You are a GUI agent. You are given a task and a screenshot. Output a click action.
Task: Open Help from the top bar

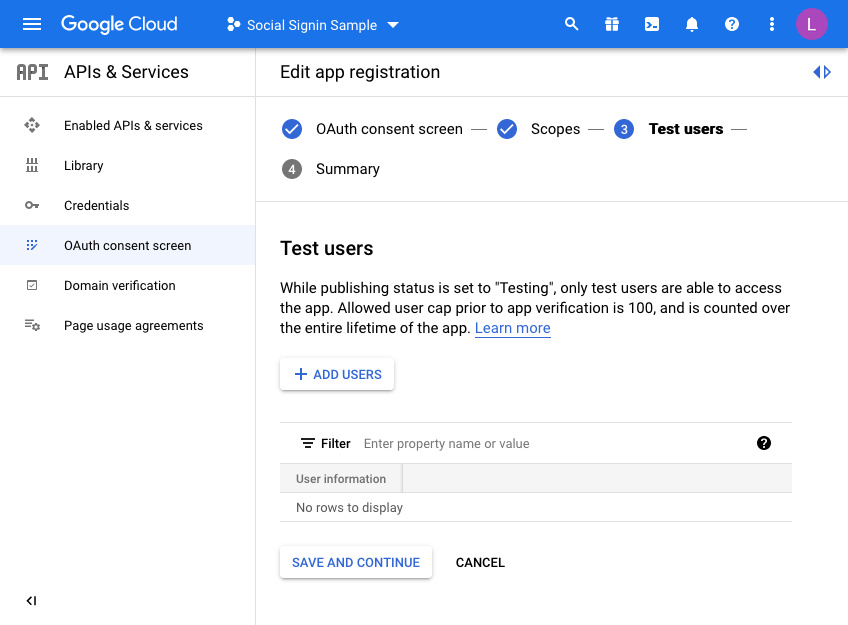coord(732,23)
